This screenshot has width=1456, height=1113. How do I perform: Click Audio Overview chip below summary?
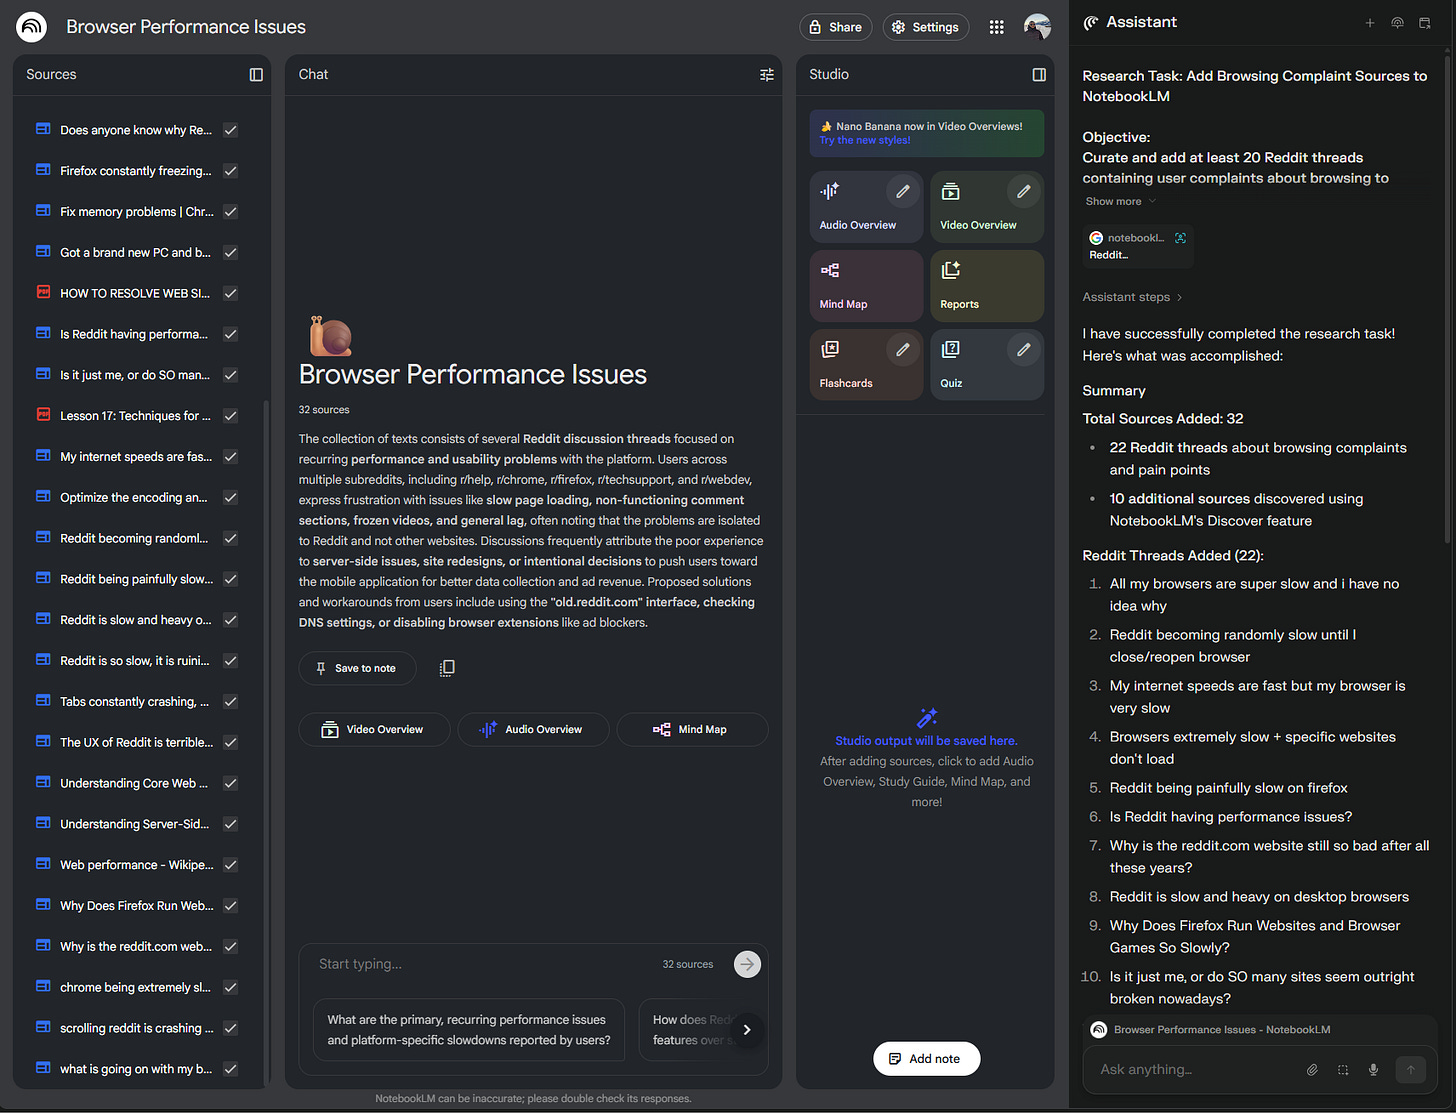tap(533, 730)
